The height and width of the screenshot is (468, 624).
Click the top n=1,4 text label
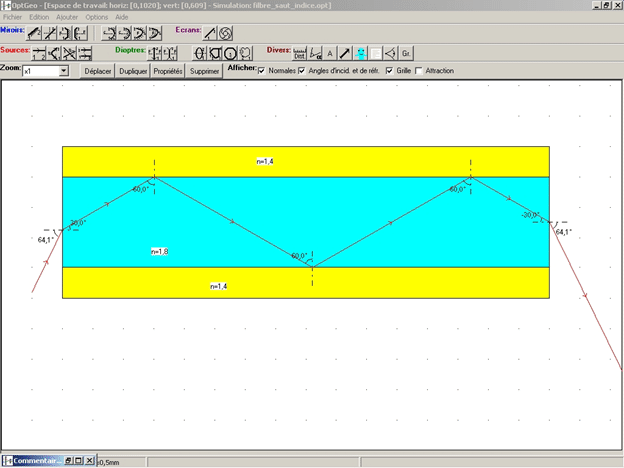(265, 161)
